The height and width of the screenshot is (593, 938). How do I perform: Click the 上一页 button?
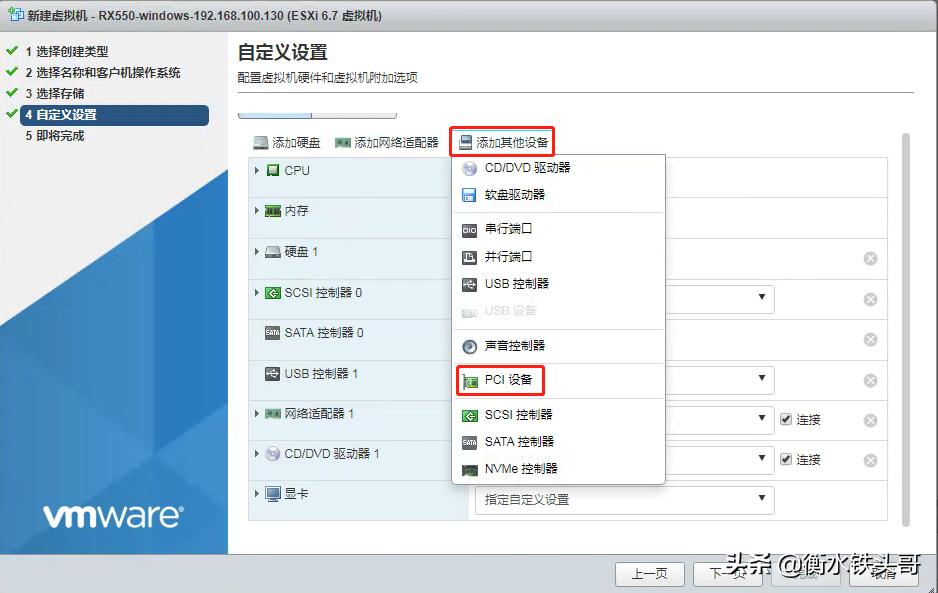650,575
